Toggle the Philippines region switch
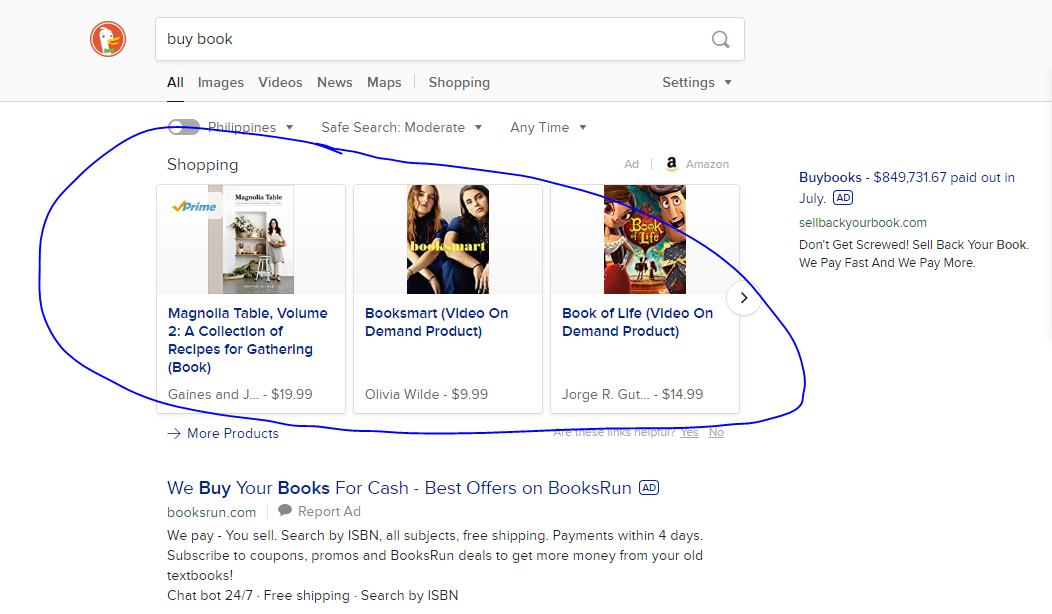Viewport: 1052px width, 614px height. pyautogui.click(x=184, y=127)
